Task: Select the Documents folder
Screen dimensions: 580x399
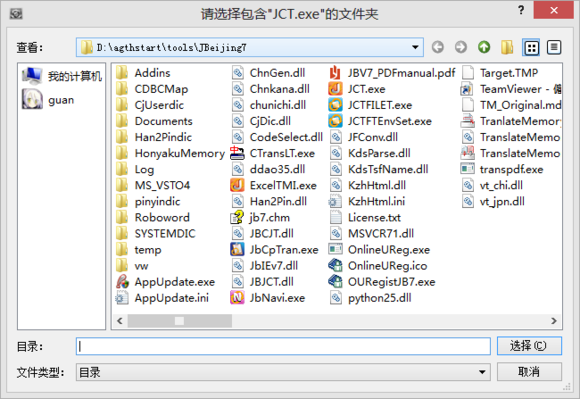Action: pos(154,121)
